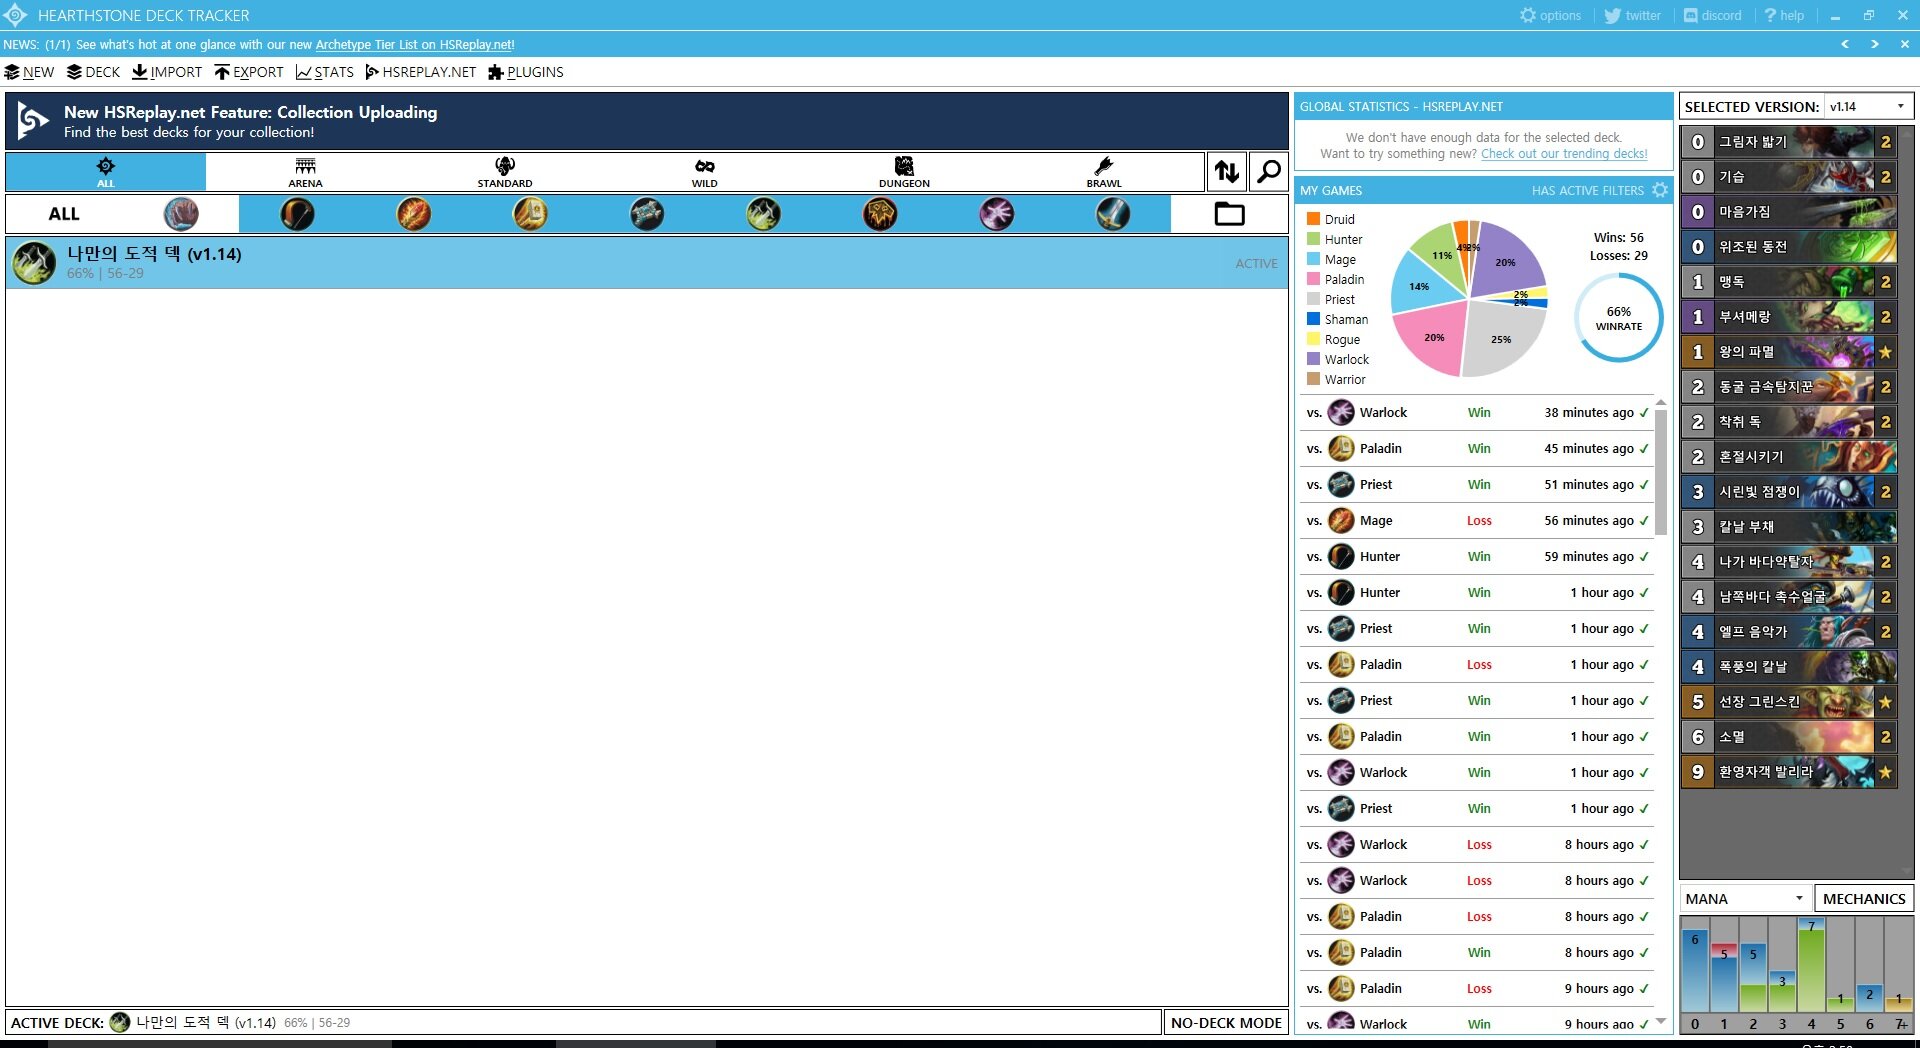Click the rogue icon beside active deck name
Screen dimensions: 1920x1048
coord(120,1022)
